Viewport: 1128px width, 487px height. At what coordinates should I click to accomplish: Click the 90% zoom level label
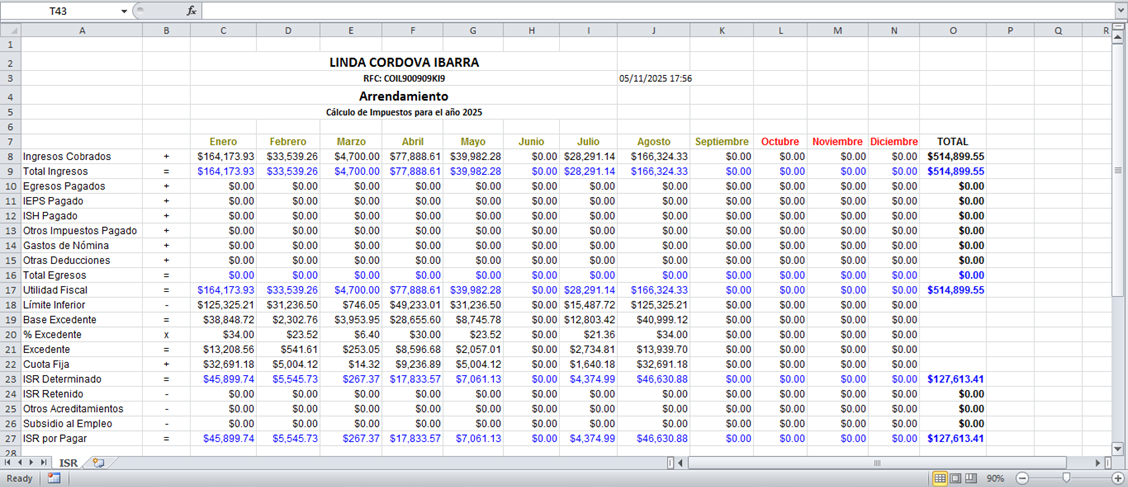(996, 479)
